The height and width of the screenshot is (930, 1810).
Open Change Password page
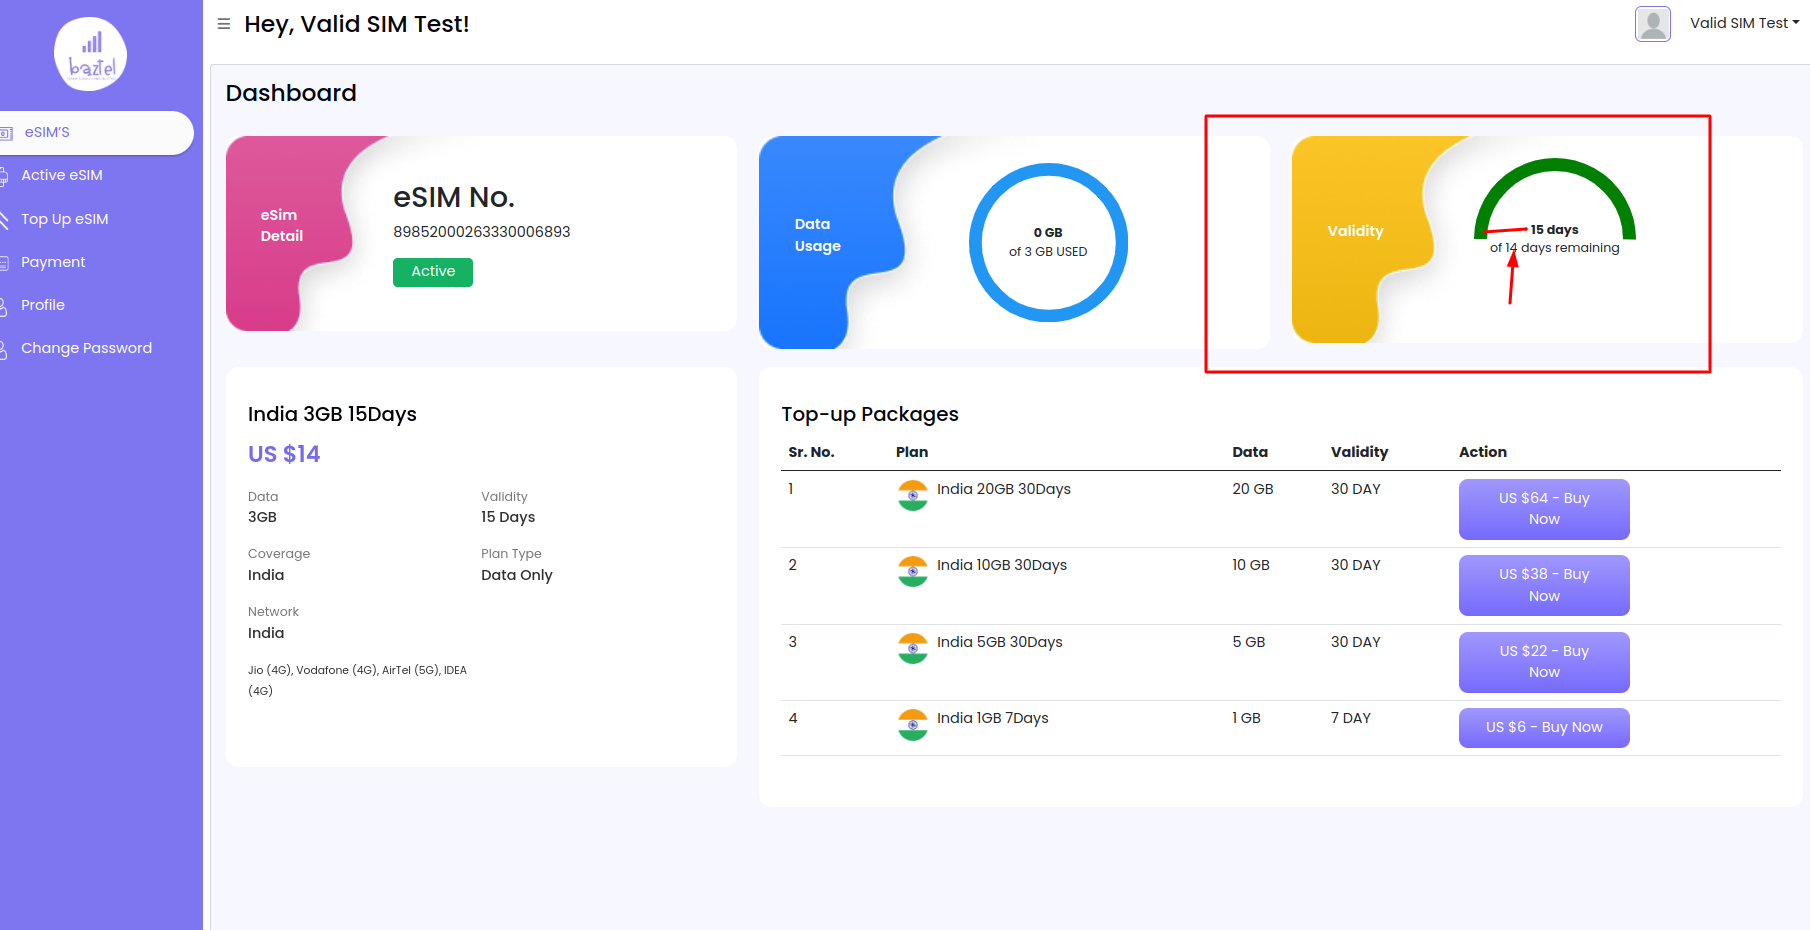coord(87,348)
